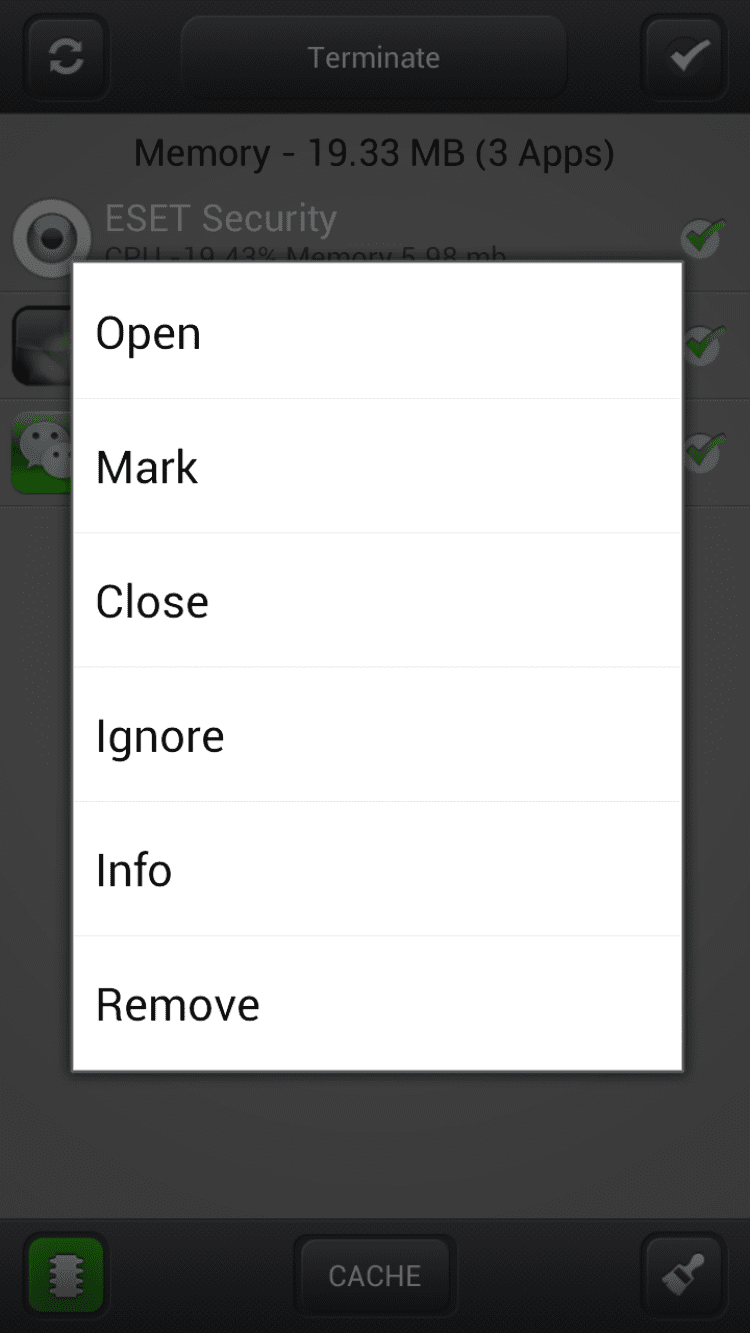
Task: Tap the Memory 19.33 MB header text
Action: 374,153
